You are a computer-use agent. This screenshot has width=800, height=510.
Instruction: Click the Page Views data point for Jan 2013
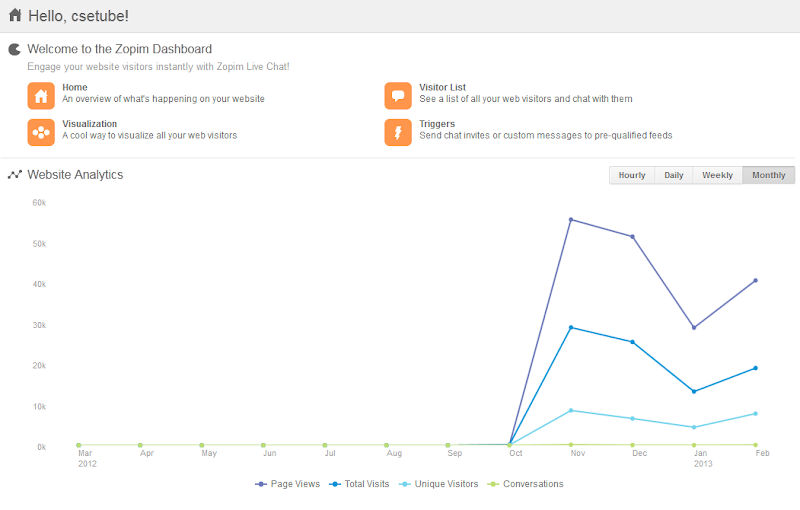coord(694,327)
